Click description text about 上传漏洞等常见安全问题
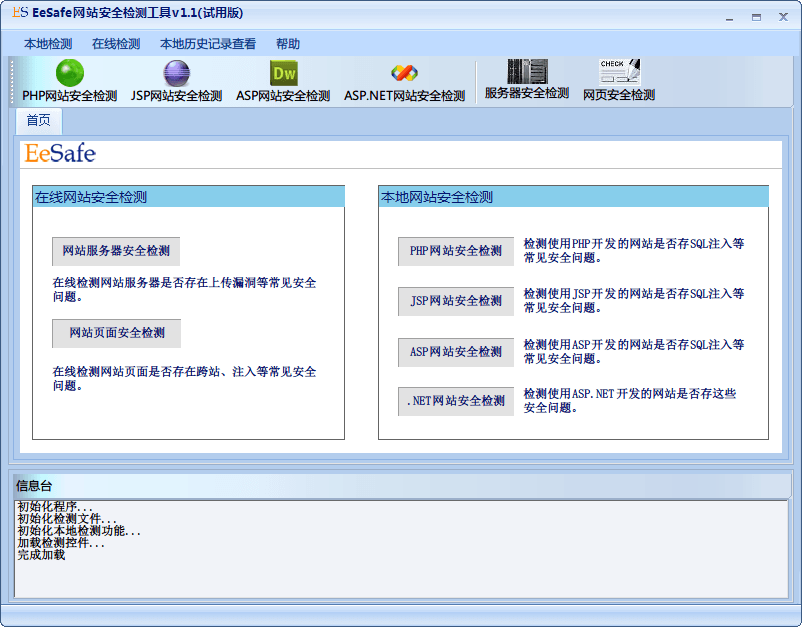This screenshot has height=627, width=802. point(184,289)
